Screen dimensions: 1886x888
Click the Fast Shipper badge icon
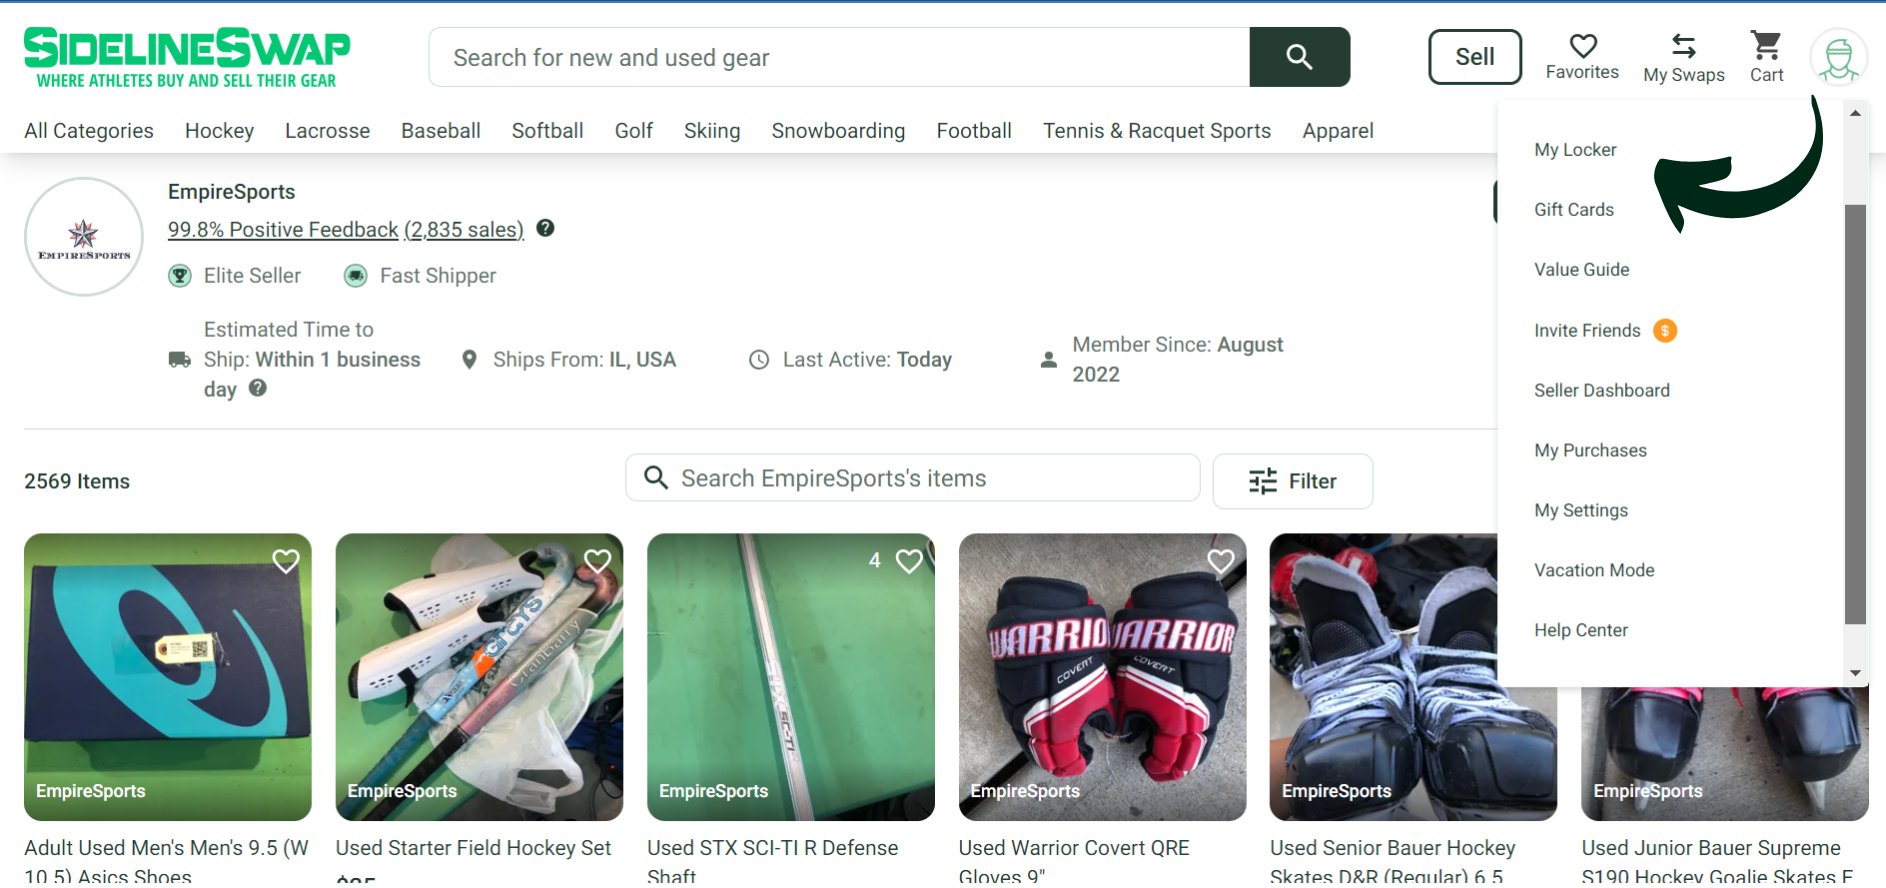[356, 276]
